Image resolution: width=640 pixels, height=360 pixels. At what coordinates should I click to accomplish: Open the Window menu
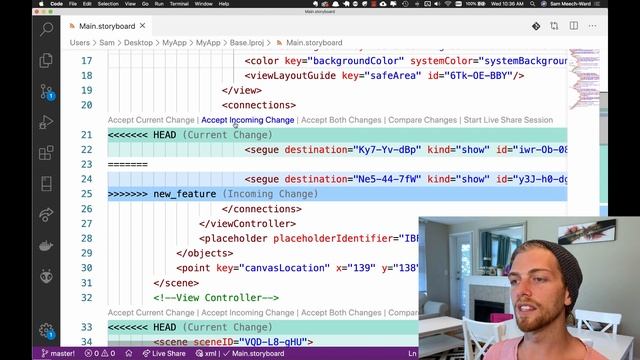pos(203,4)
